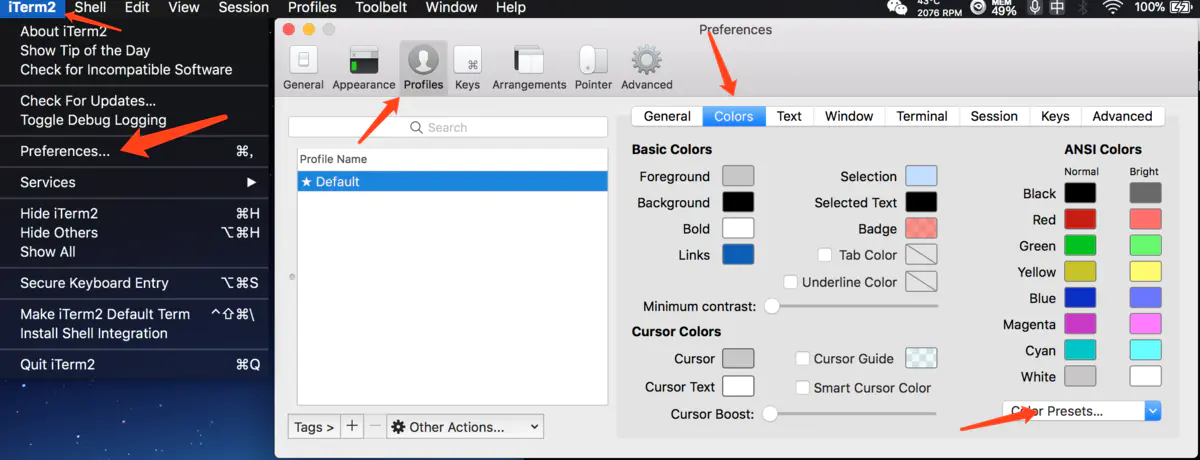Viewport: 1200px width, 460px height.
Task: Switch to the Session tab
Action: click(x=994, y=116)
